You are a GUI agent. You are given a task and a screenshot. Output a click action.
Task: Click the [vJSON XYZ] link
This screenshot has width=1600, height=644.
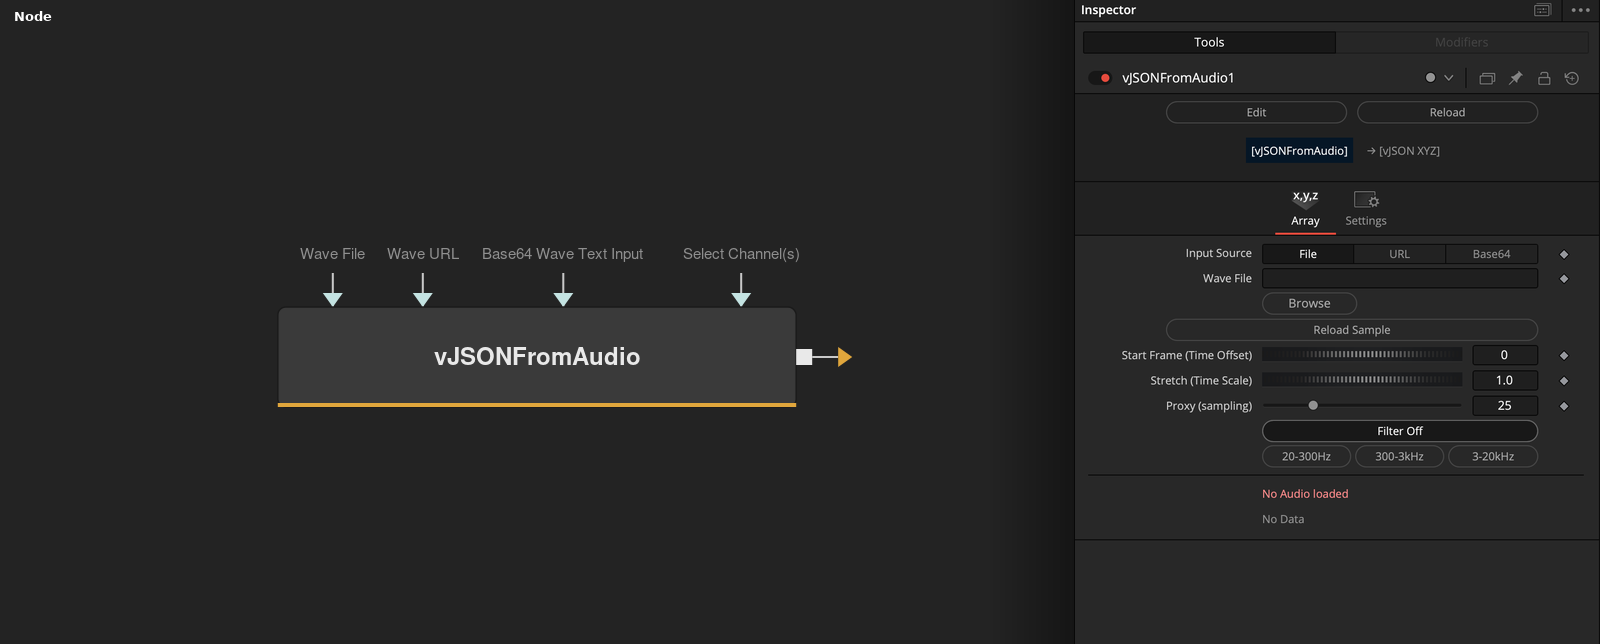tap(1403, 151)
